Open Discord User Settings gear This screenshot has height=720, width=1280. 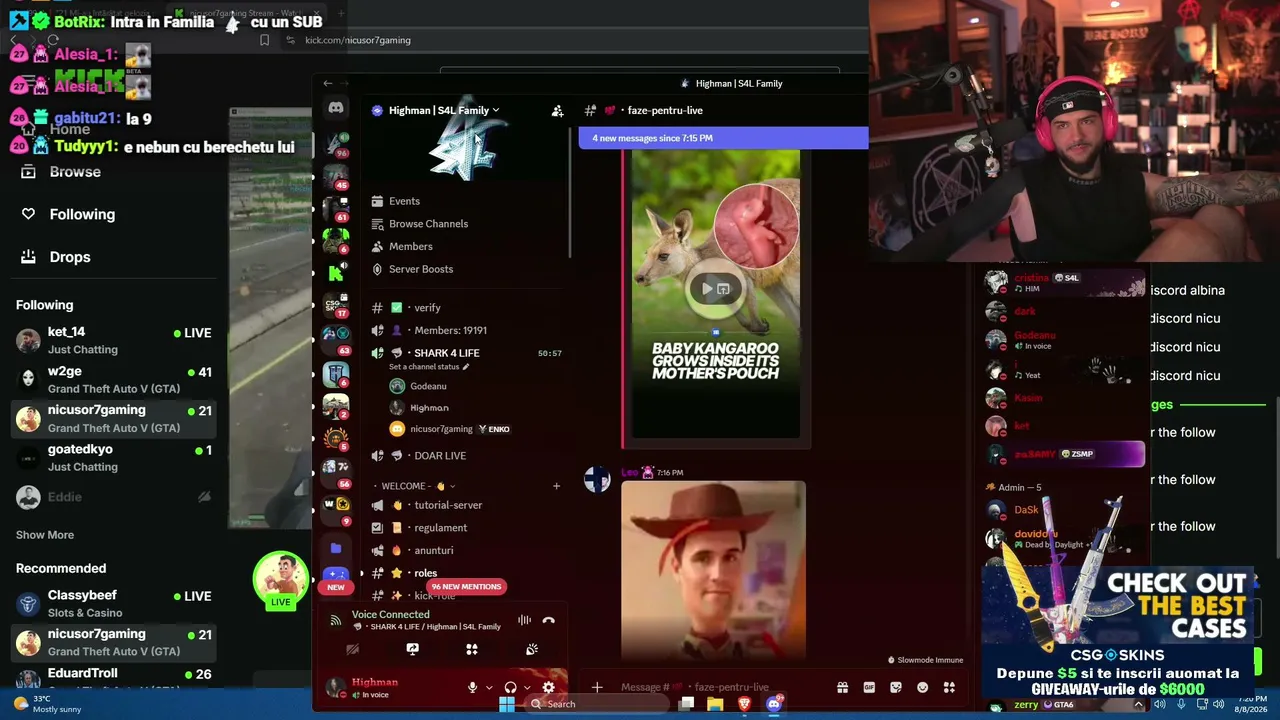pyautogui.click(x=548, y=688)
